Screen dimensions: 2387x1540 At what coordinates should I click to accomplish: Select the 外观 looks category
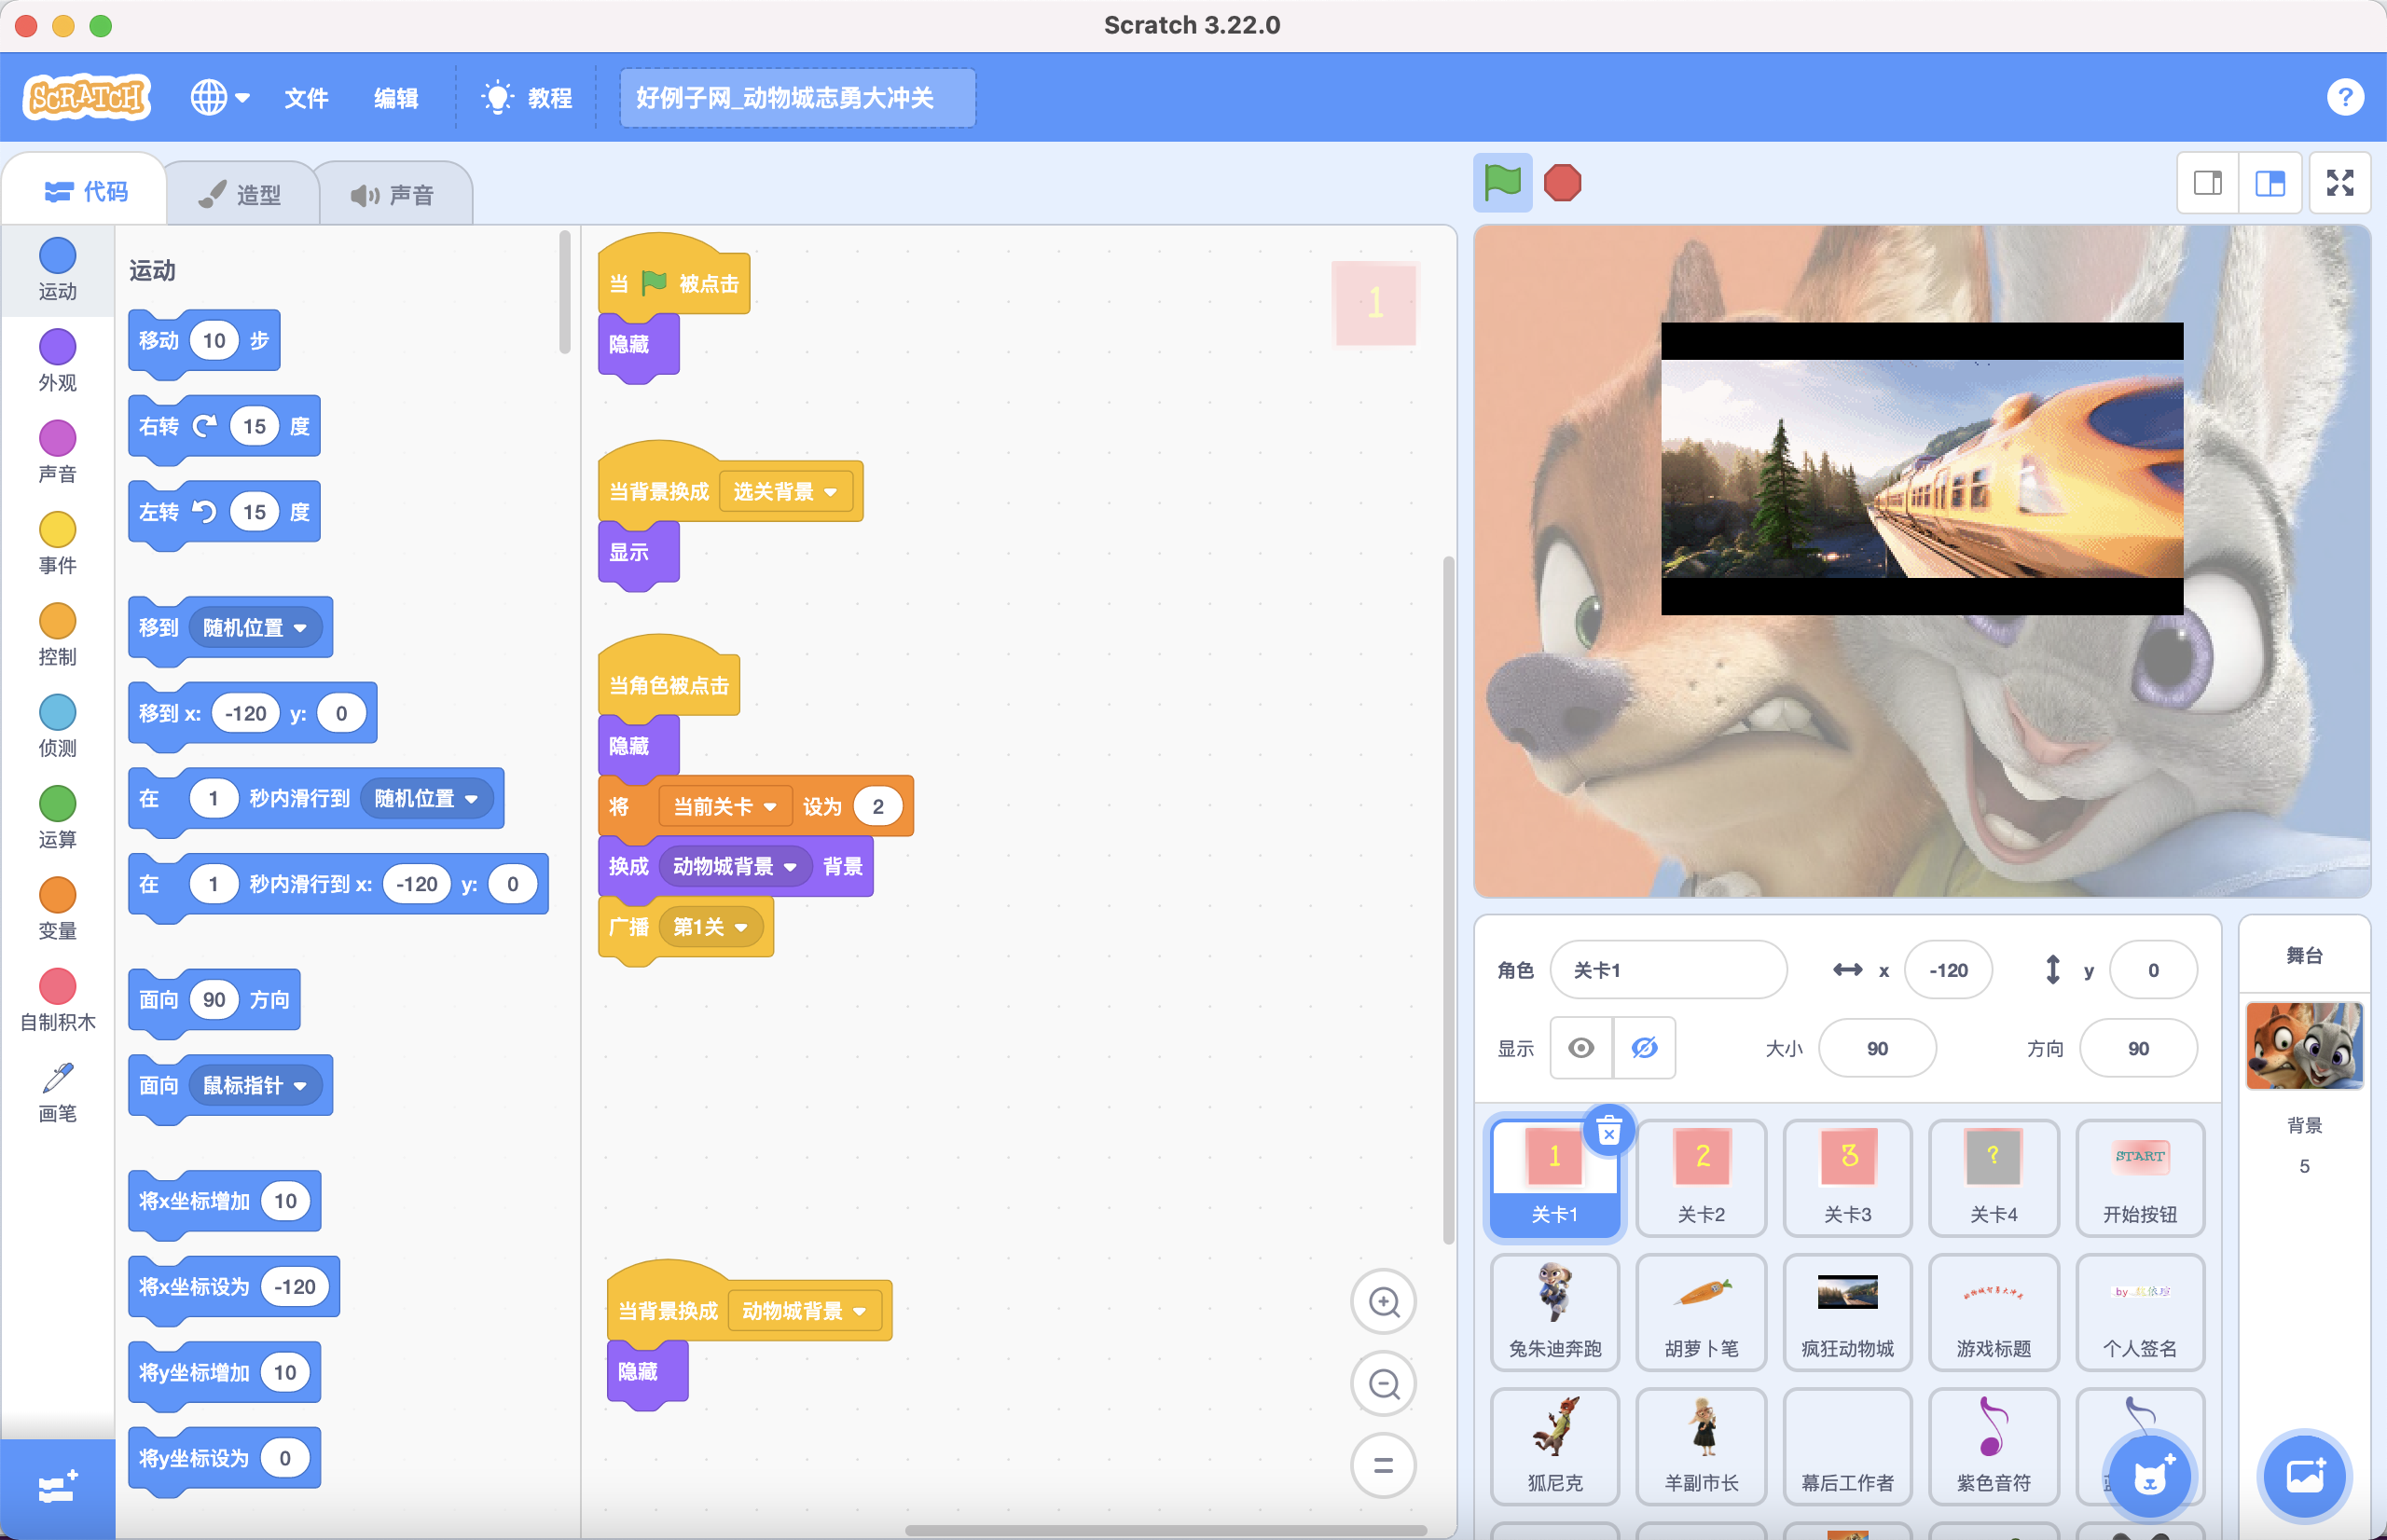(57, 361)
